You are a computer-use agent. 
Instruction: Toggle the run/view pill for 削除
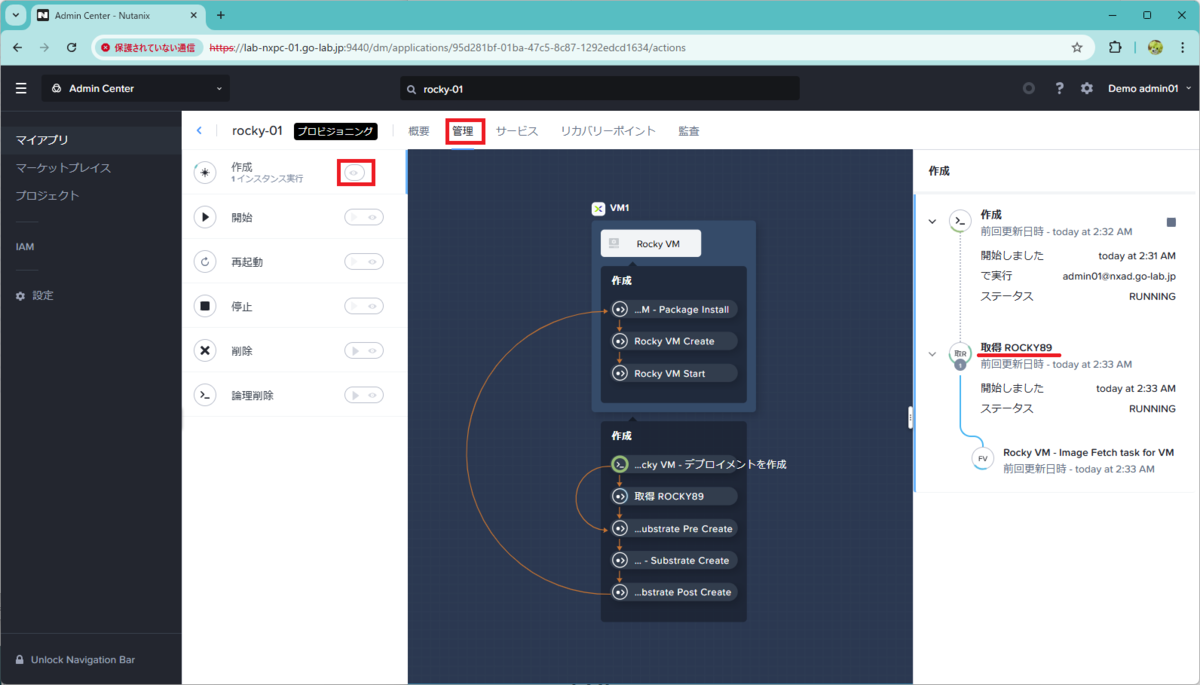tap(364, 351)
